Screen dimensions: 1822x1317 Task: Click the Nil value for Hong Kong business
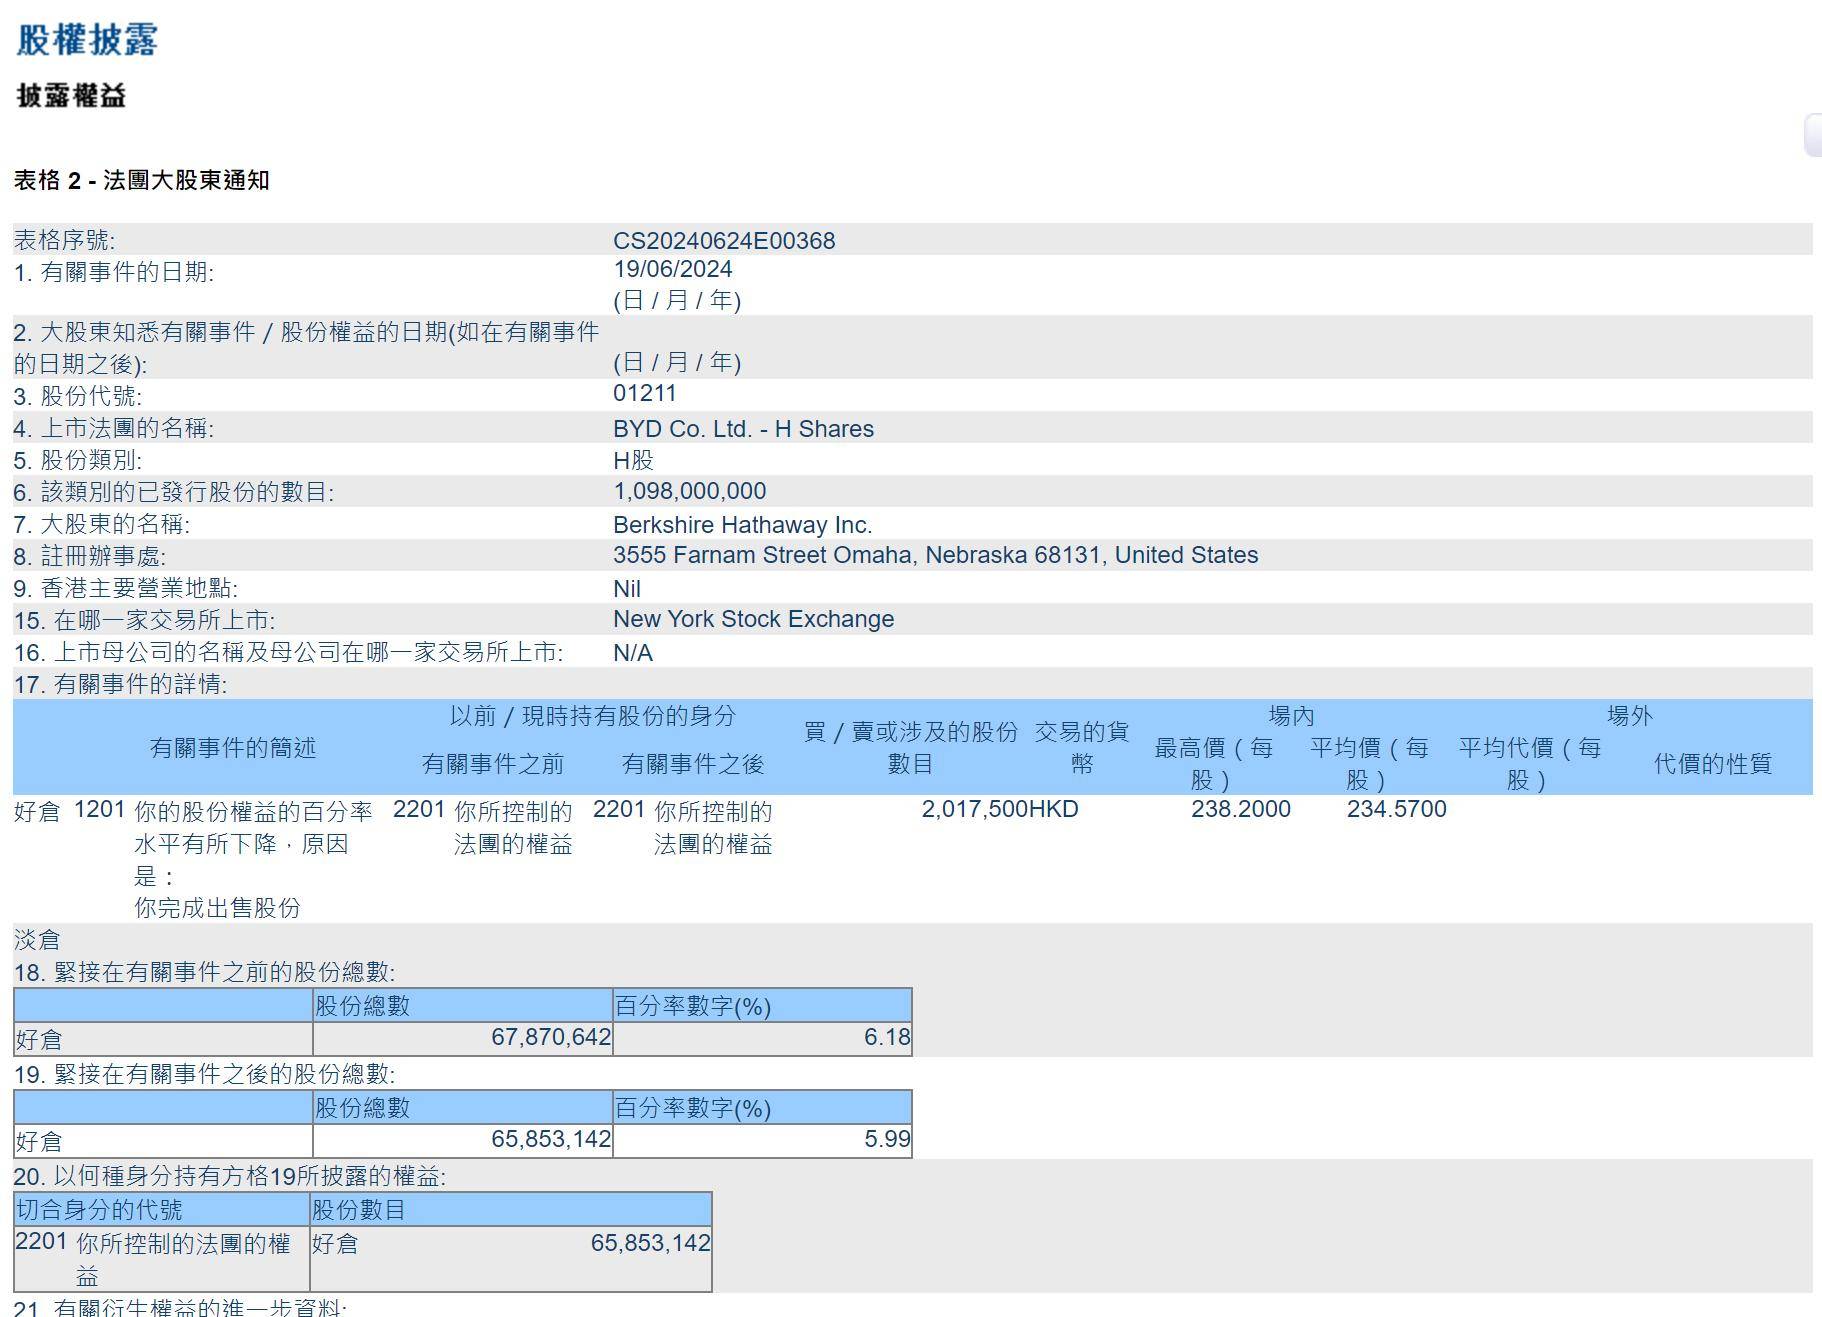click(627, 589)
